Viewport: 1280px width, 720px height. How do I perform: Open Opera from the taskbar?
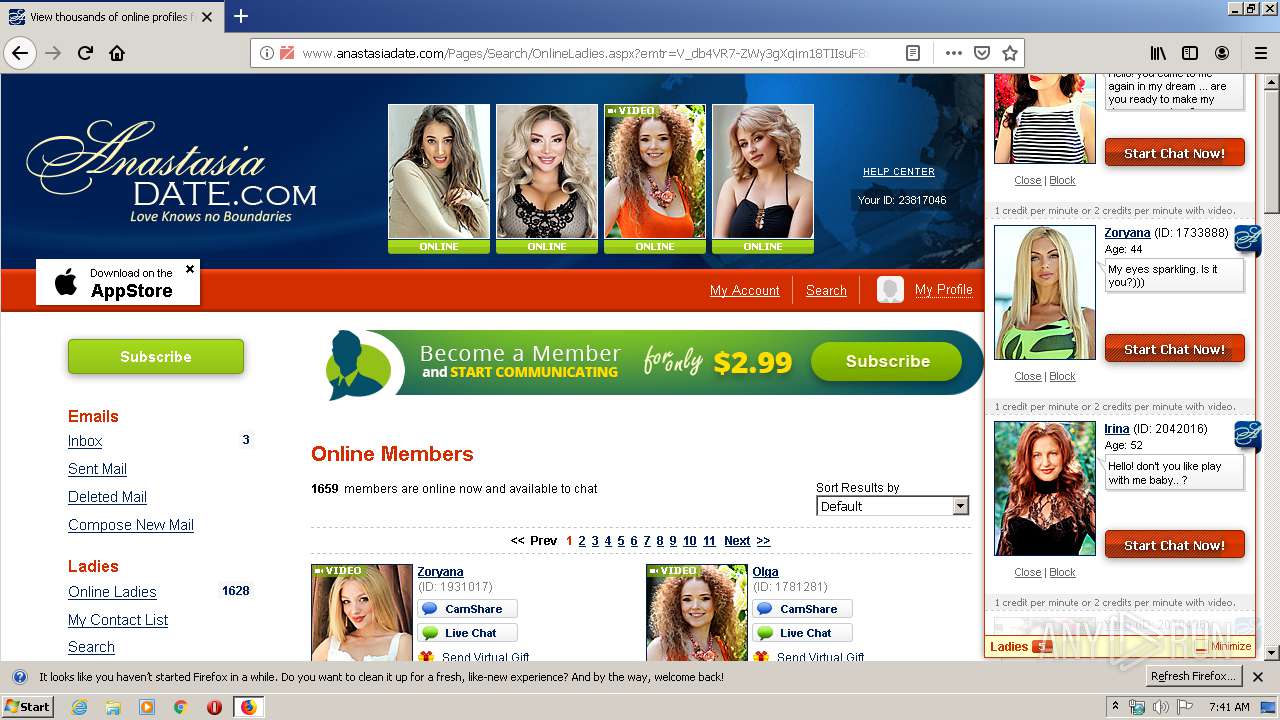(214, 707)
